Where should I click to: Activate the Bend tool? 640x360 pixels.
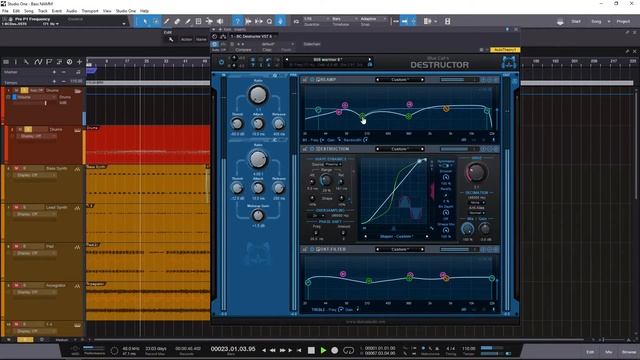click(x=209, y=21)
